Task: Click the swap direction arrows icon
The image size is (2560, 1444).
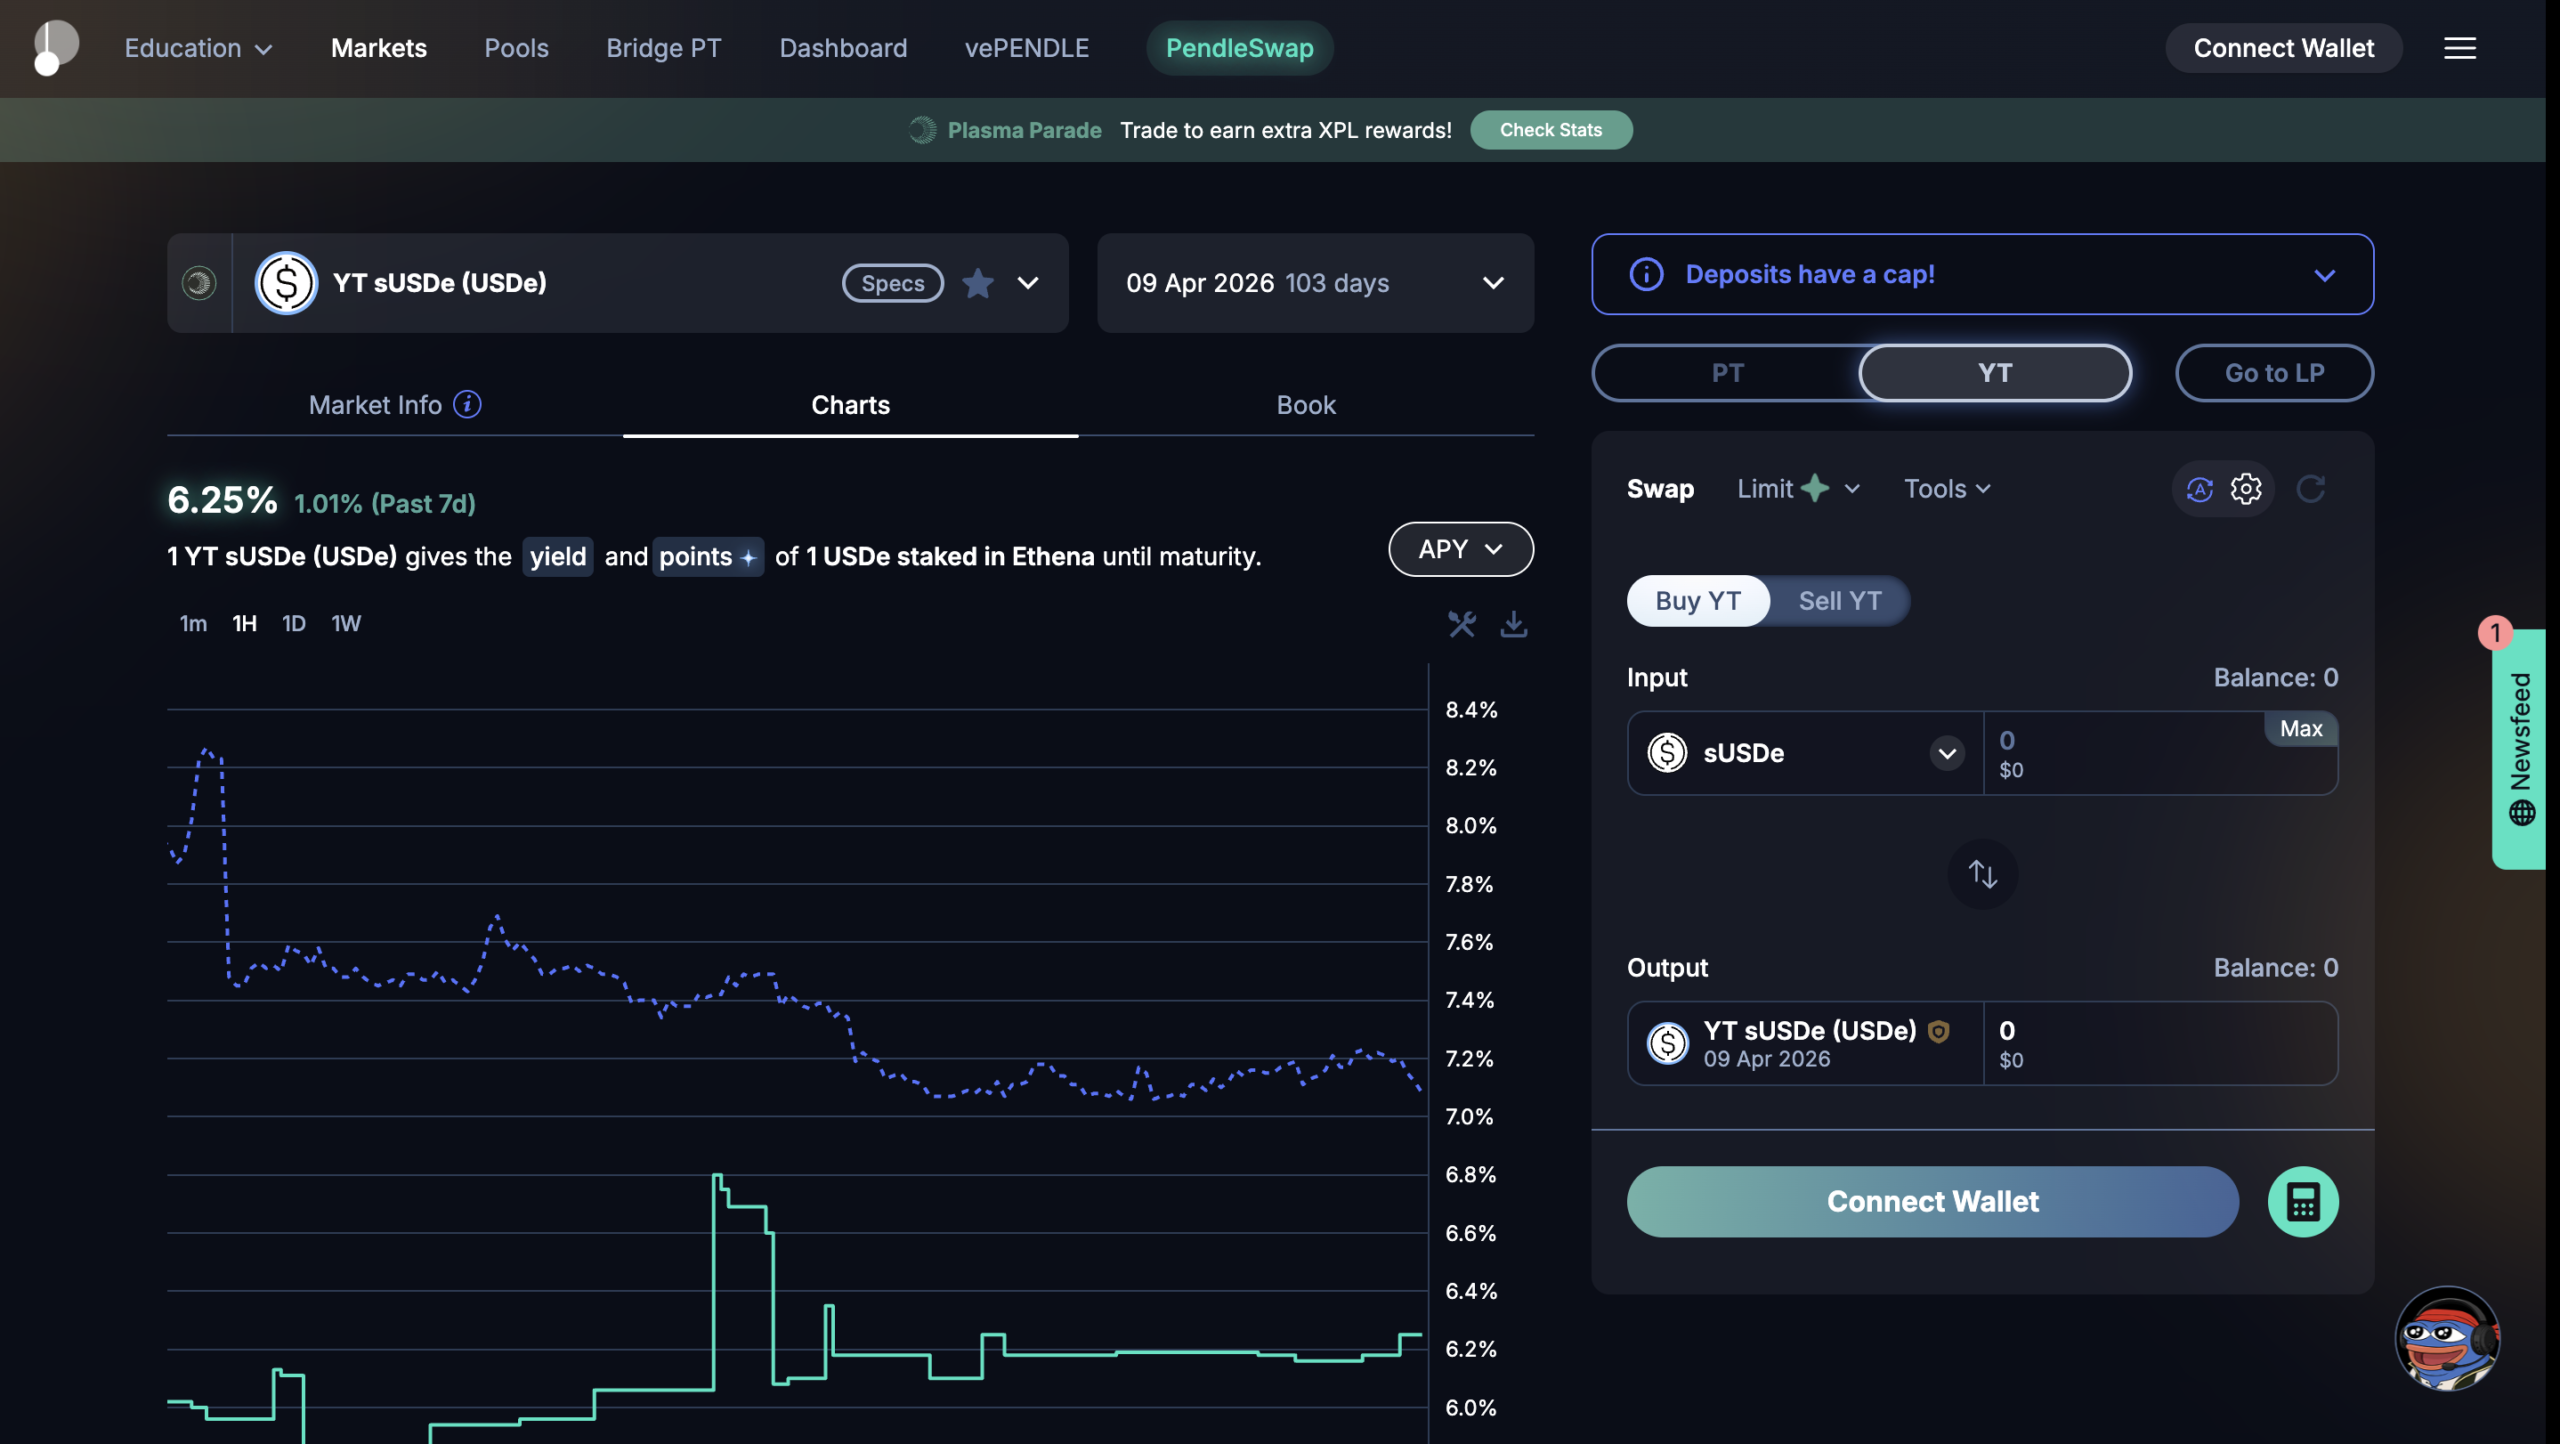Action: point(1982,874)
